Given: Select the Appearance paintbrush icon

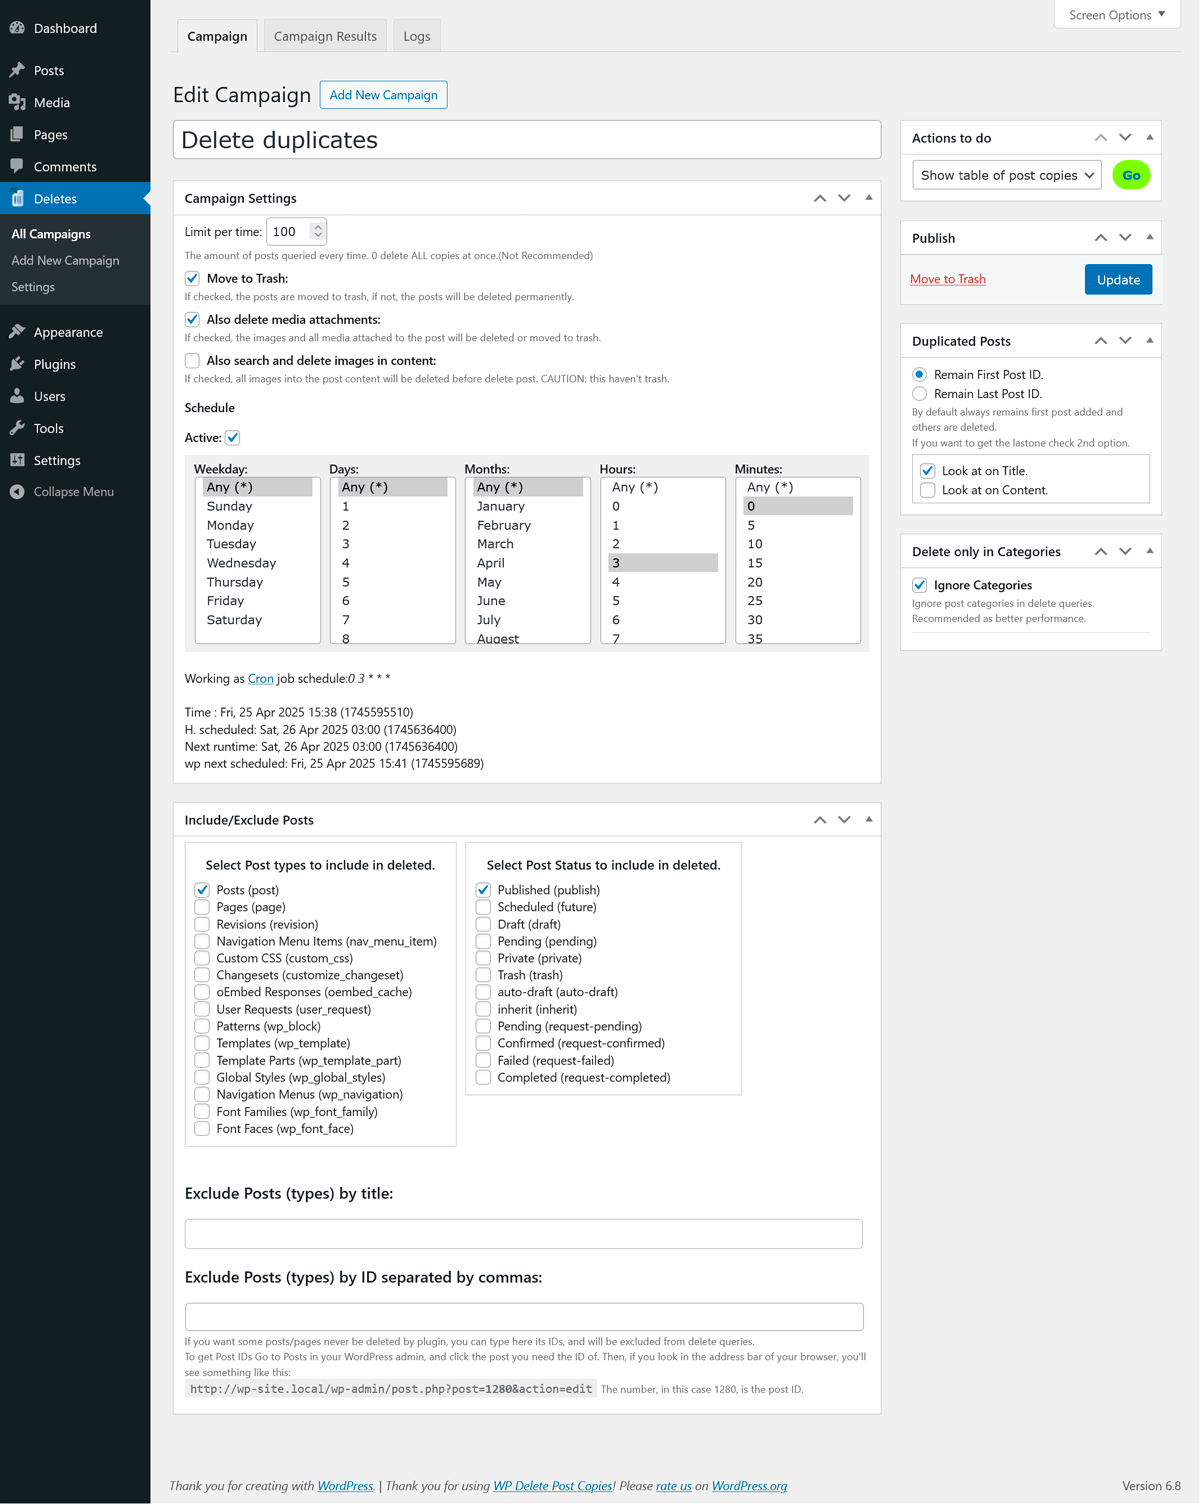Looking at the screenshot, I should 17,332.
